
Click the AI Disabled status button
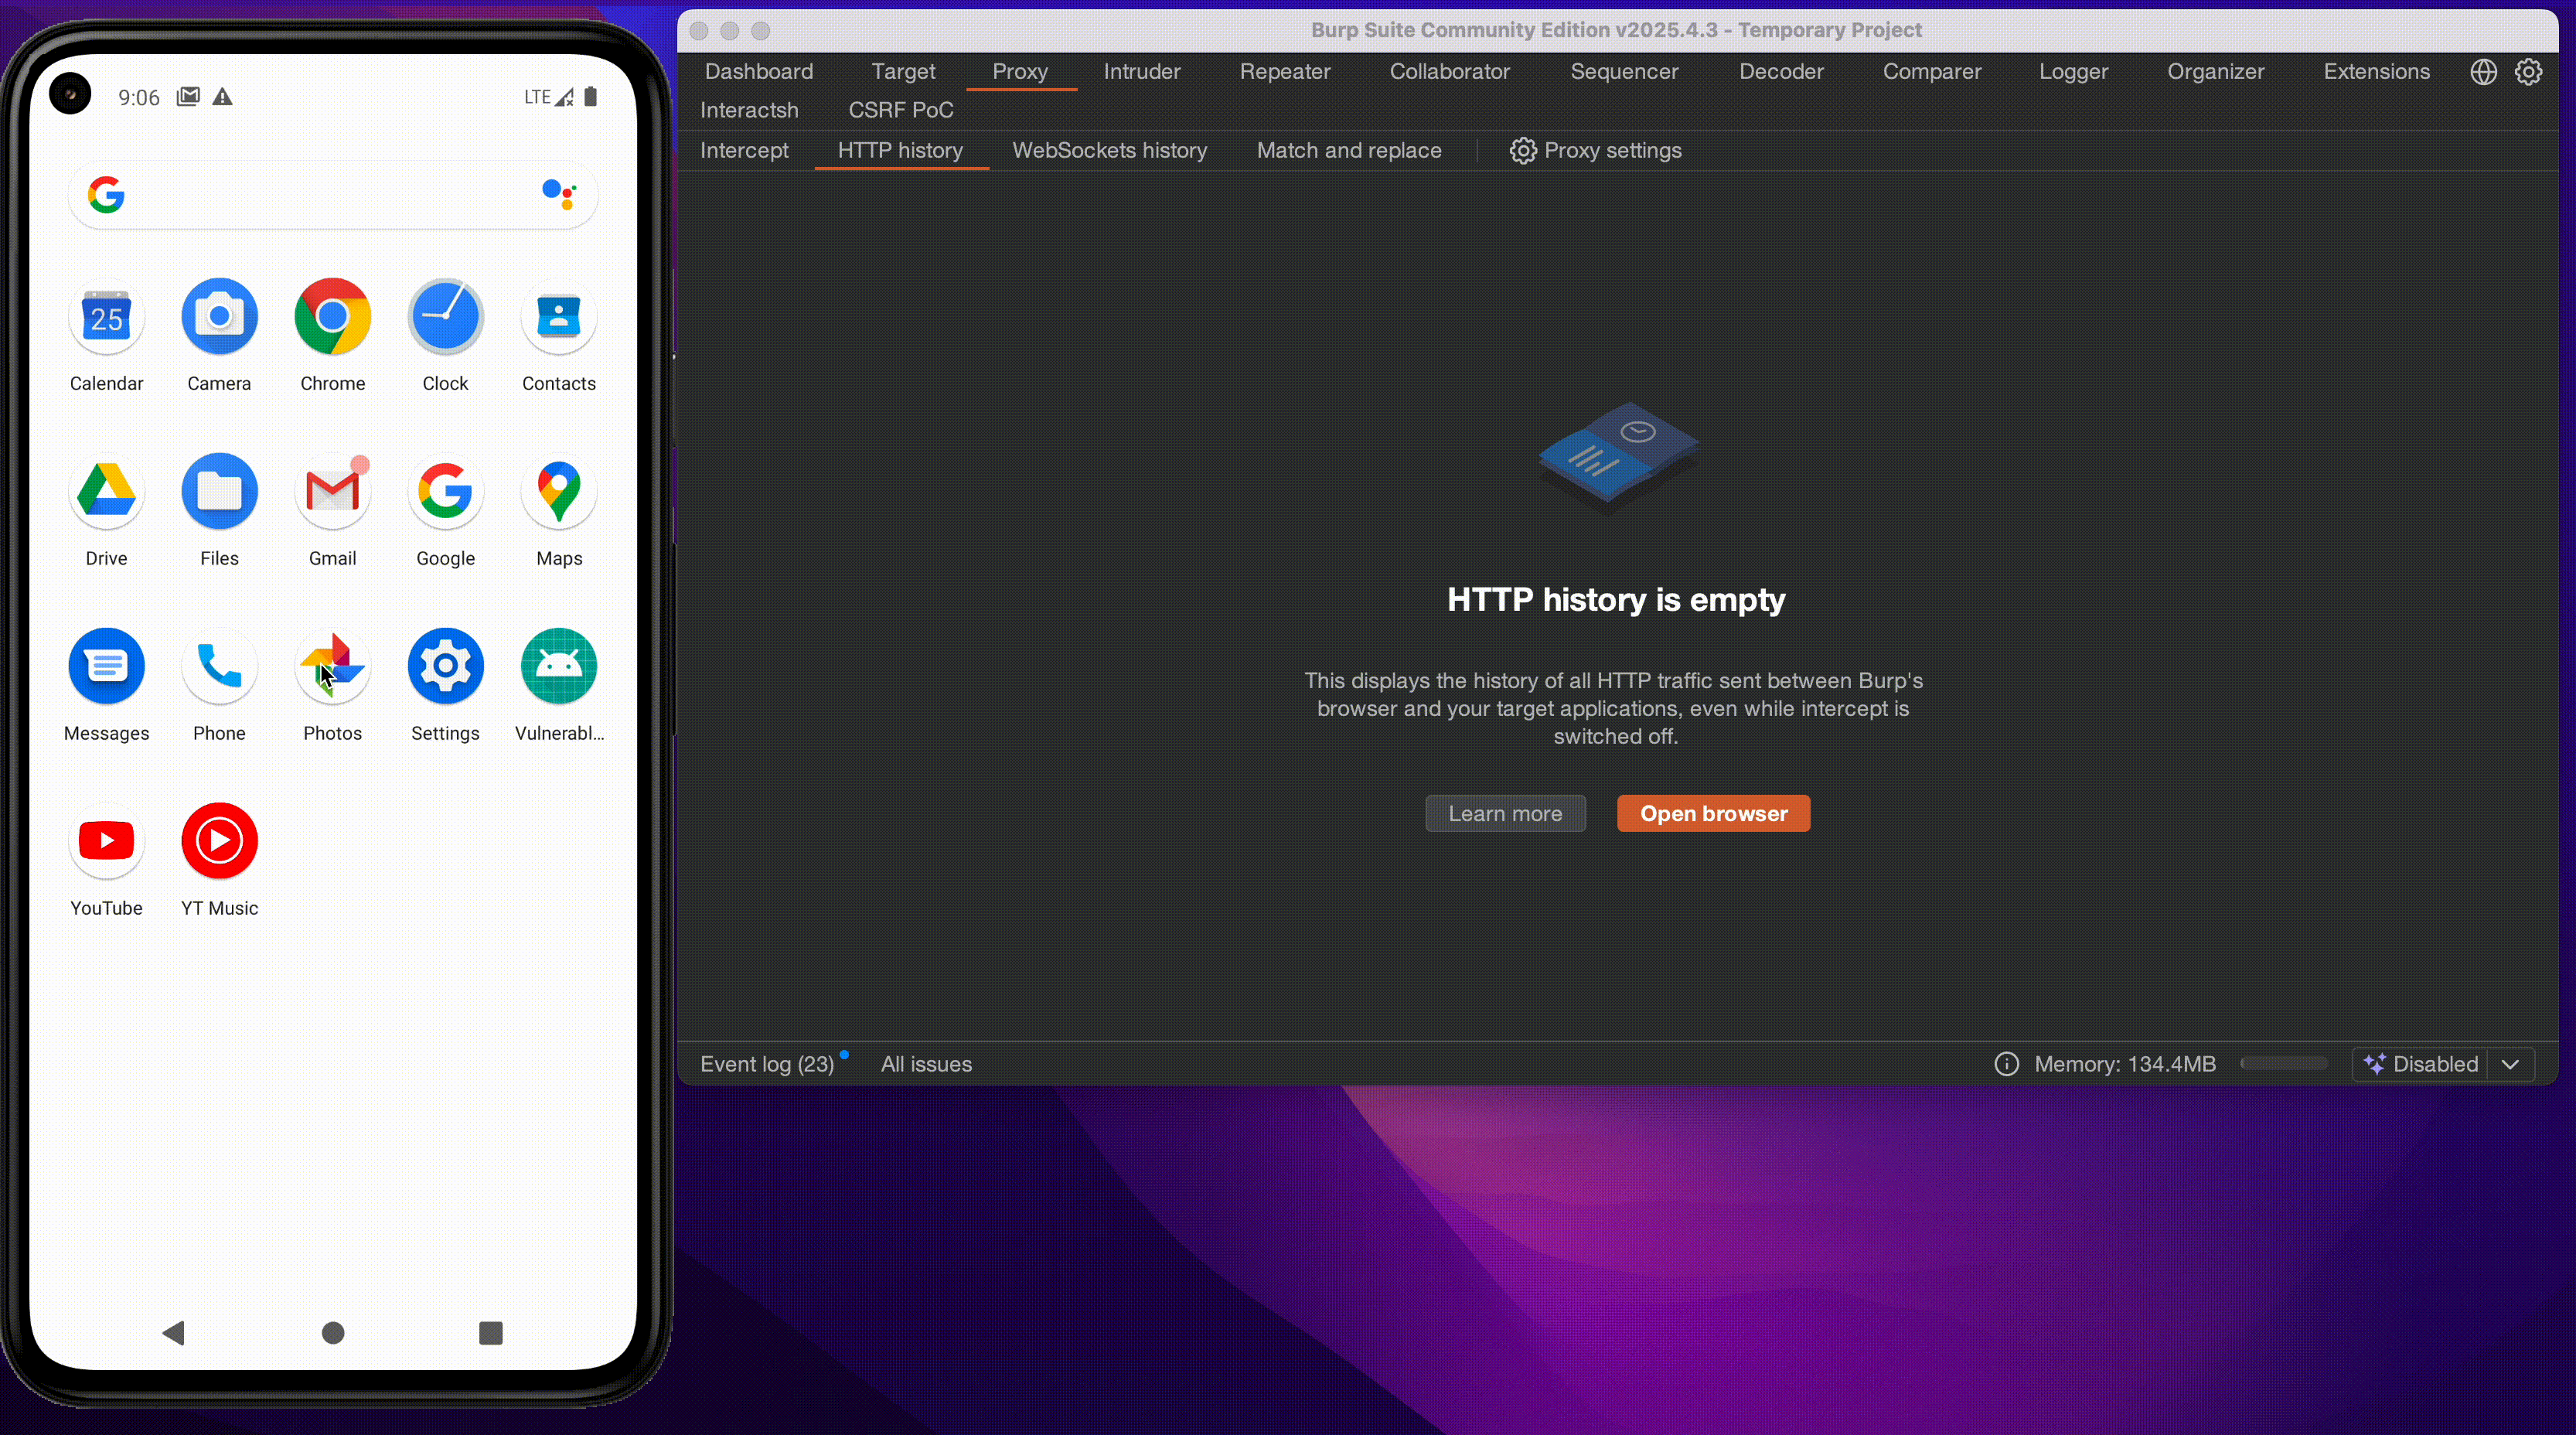coord(2422,1064)
